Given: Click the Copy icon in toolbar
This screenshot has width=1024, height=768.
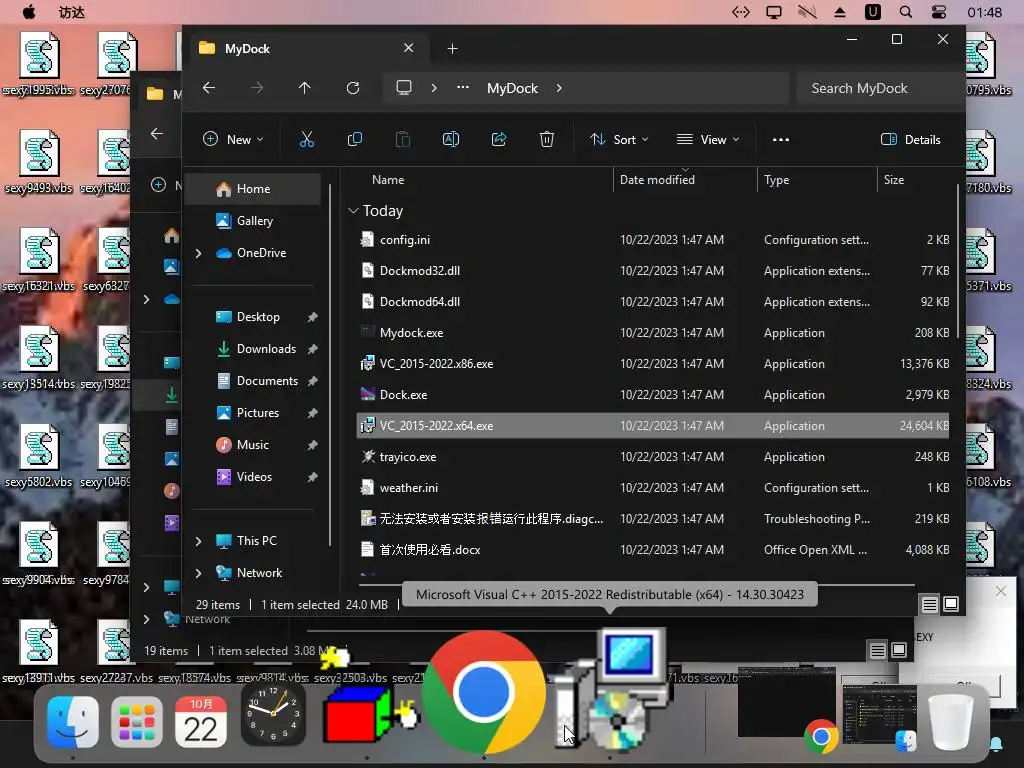Looking at the screenshot, I should tap(355, 139).
